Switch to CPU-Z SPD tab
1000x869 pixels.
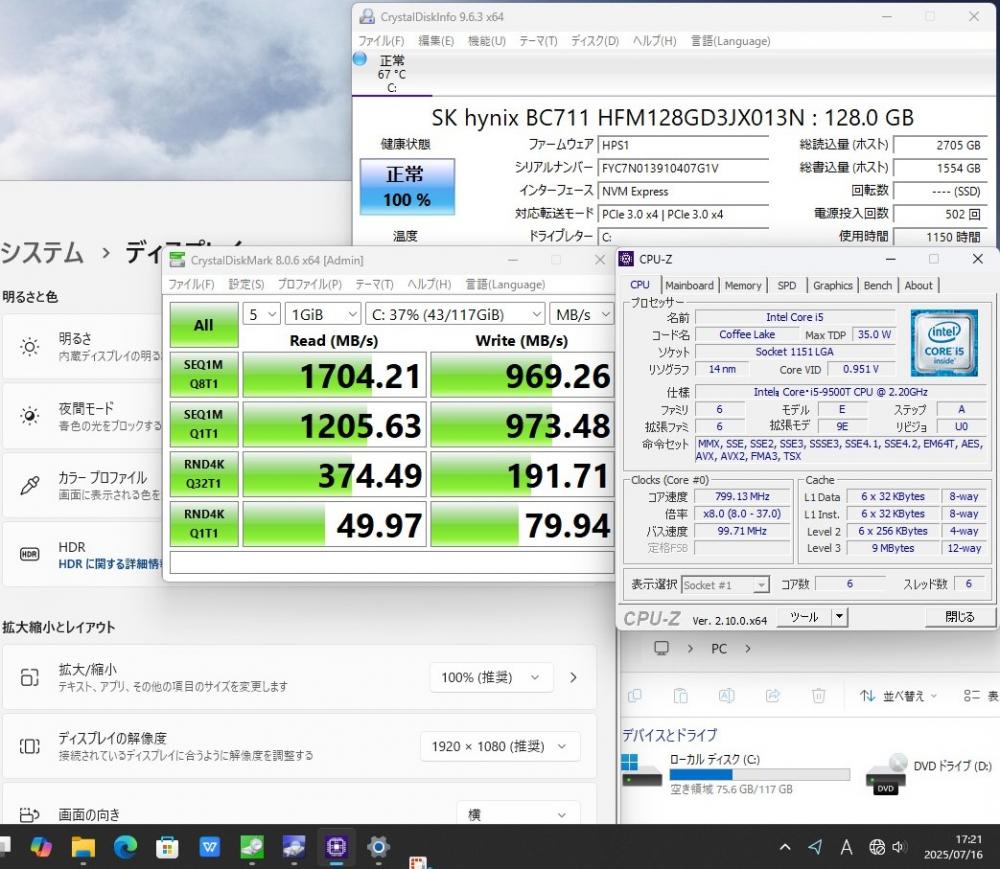[x=787, y=286]
